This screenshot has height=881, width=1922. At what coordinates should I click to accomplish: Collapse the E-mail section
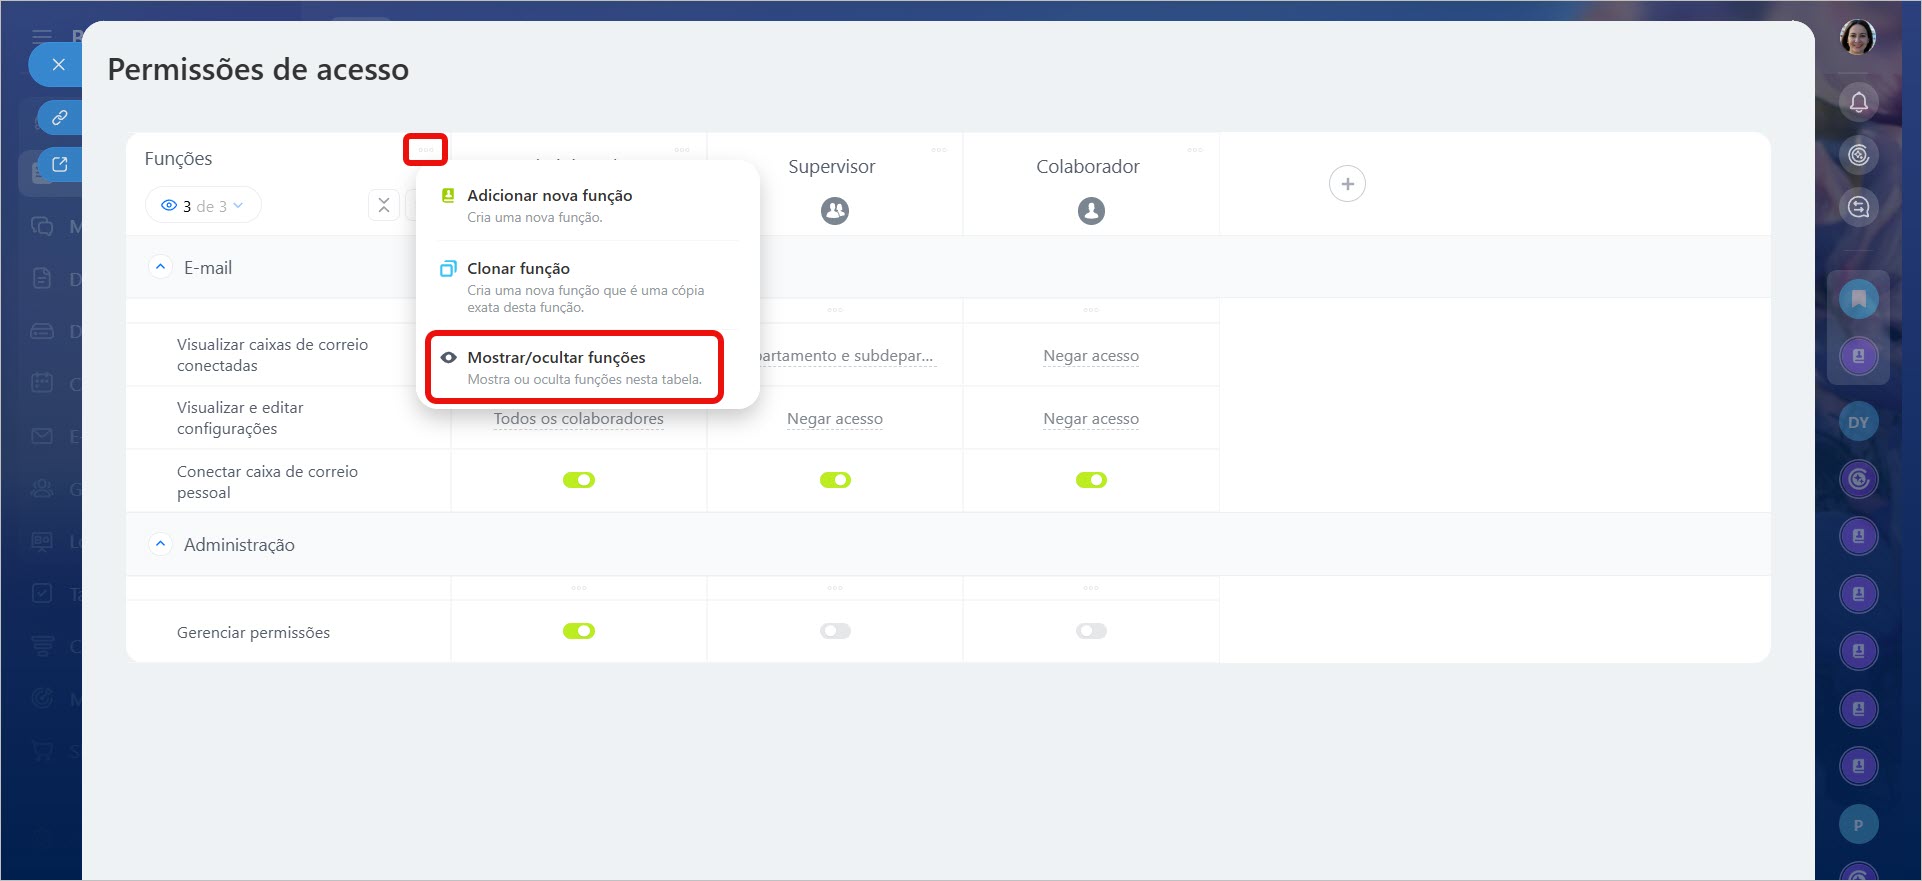pos(160,267)
